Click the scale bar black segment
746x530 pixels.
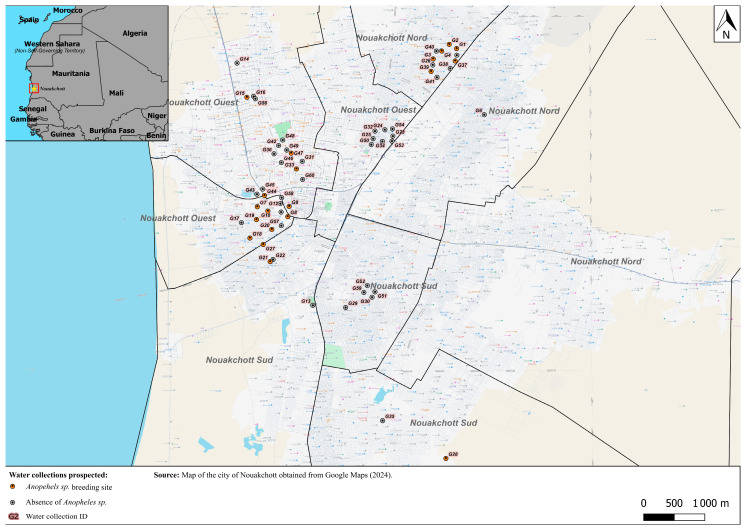[659, 517]
